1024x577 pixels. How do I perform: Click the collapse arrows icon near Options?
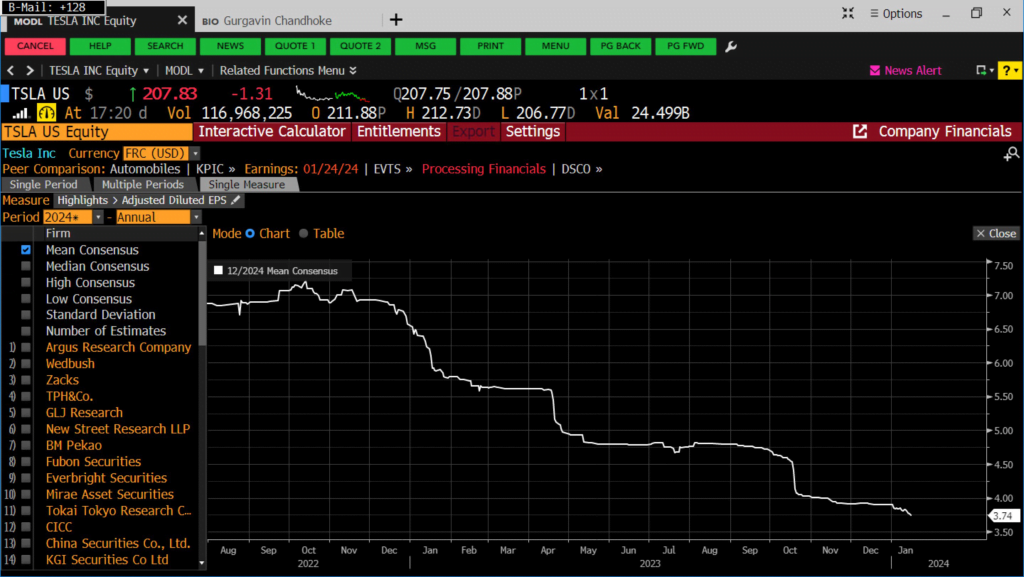pyautogui.click(x=848, y=13)
